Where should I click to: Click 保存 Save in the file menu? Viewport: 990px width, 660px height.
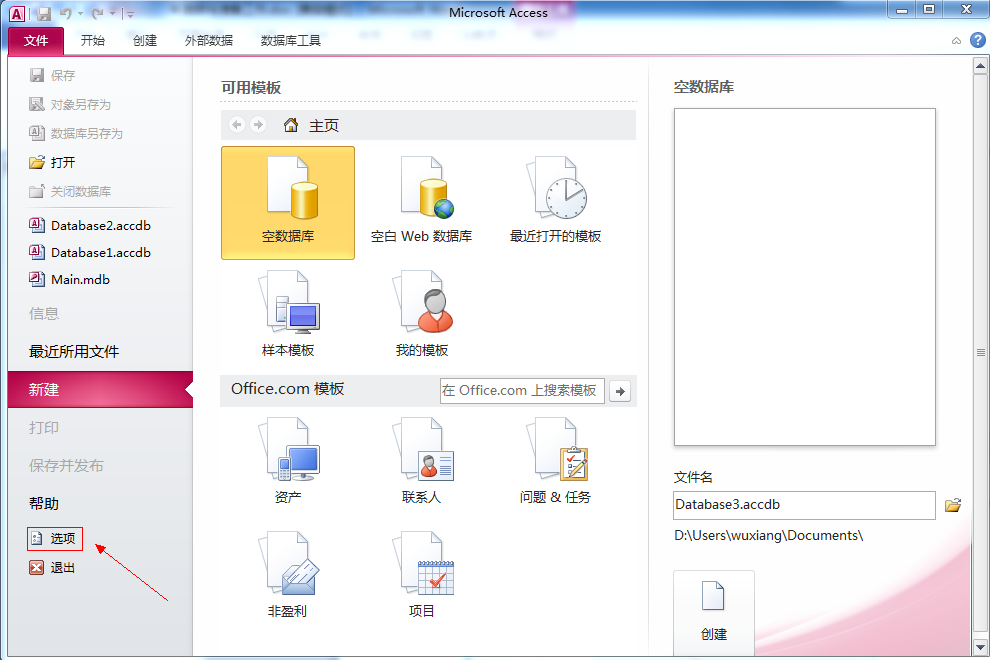(x=52, y=76)
